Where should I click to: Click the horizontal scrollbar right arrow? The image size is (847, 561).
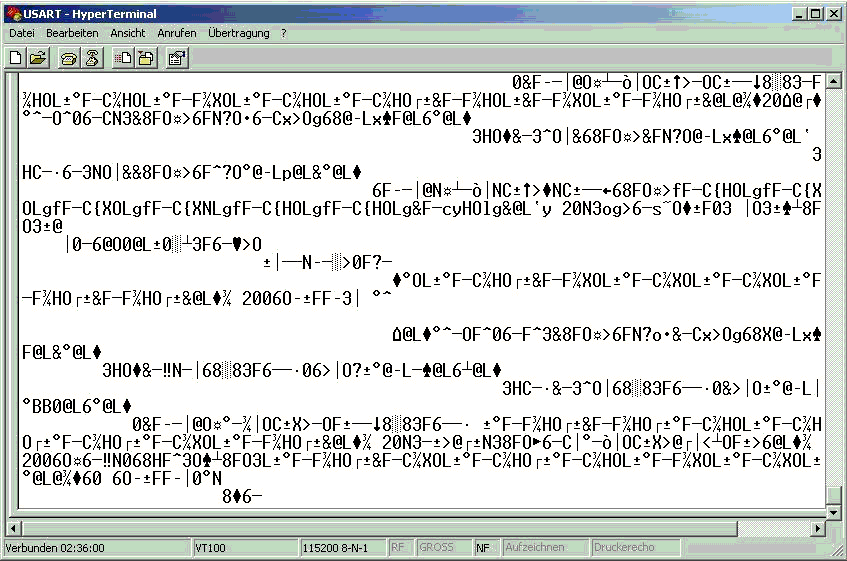pyautogui.click(x=818, y=528)
